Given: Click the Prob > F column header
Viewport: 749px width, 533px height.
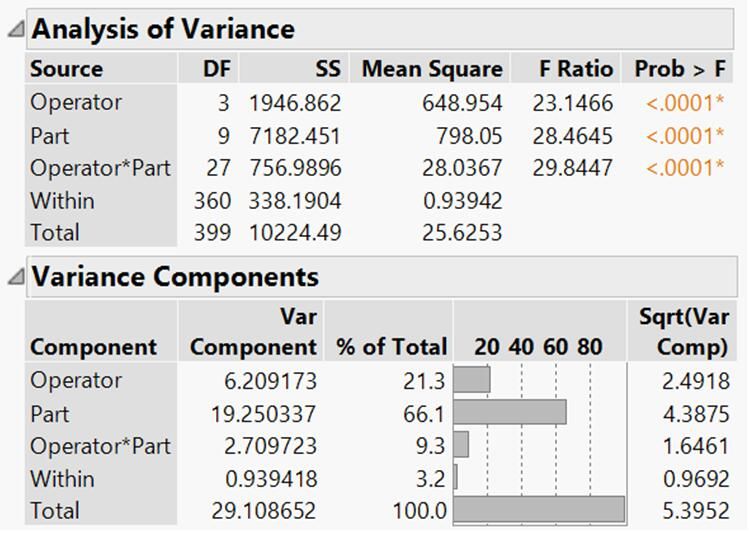Looking at the screenshot, I should pos(677,68).
